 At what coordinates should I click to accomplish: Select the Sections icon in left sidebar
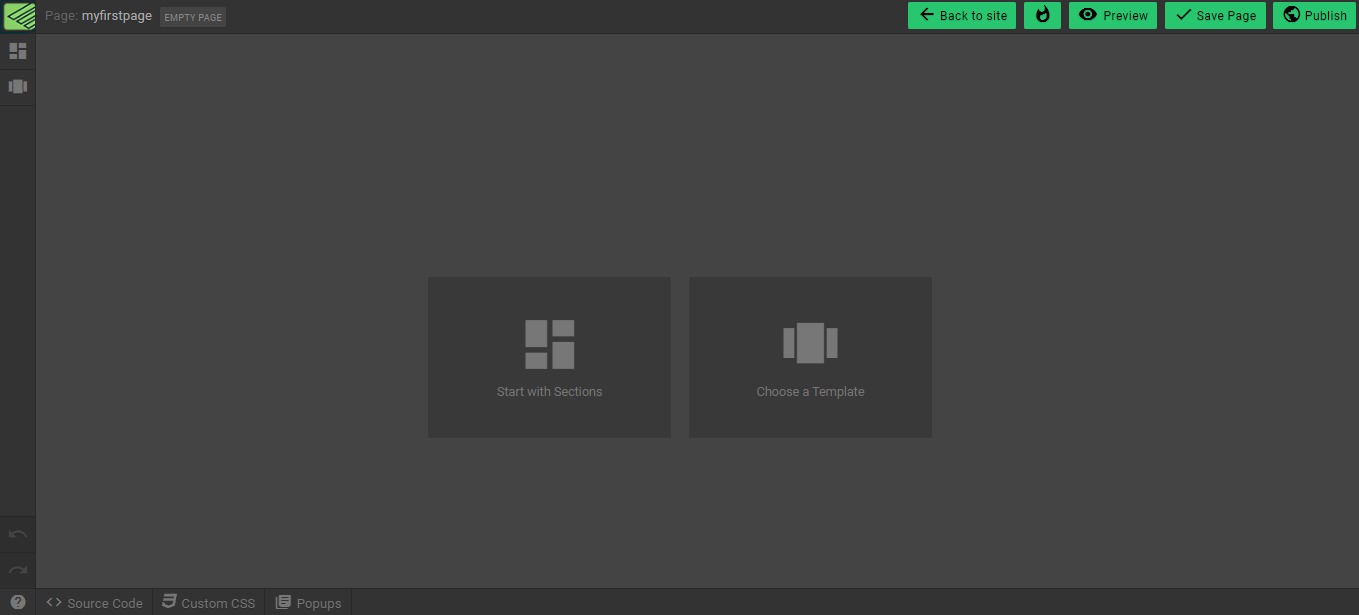tap(17, 50)
